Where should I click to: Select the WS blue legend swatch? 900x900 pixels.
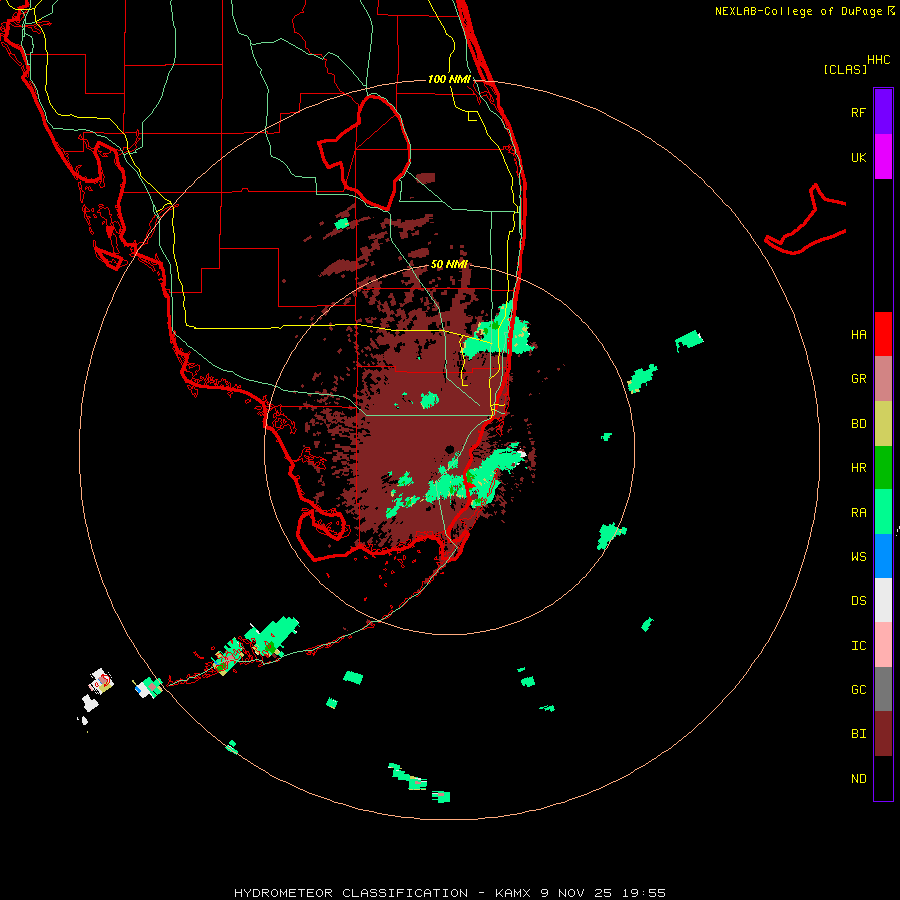pos(883,556)
